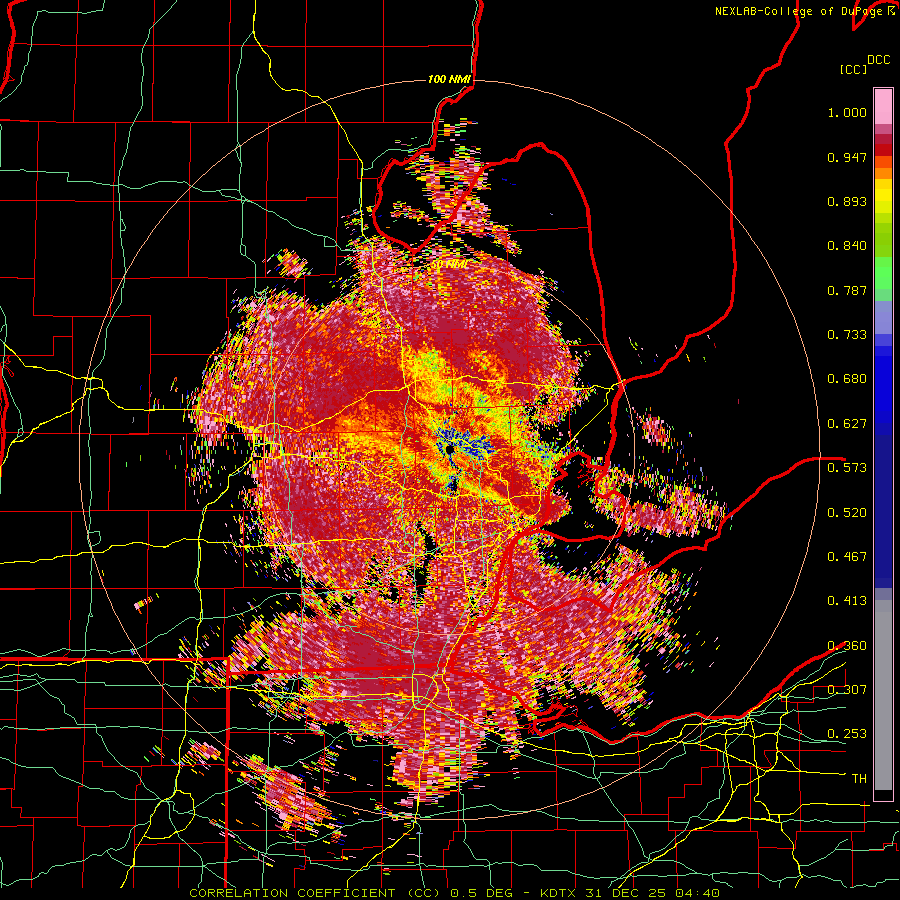
Task: Click the 0.307 legend value
Action: tap(847, 689)
